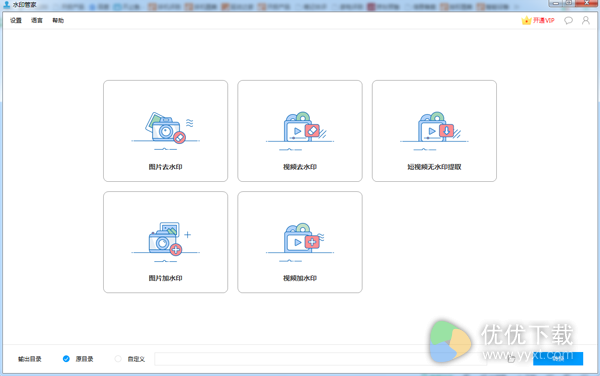Image resolution: width=600 pixels, height=376 pixels.
Task: Open the 设置 menu
Action: [16, 20]
